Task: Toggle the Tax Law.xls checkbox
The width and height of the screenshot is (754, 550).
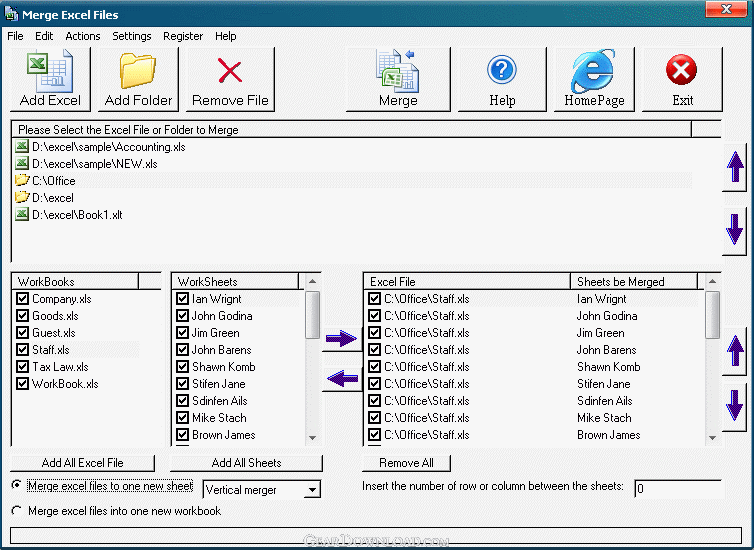Action: [x=22, y=366]
